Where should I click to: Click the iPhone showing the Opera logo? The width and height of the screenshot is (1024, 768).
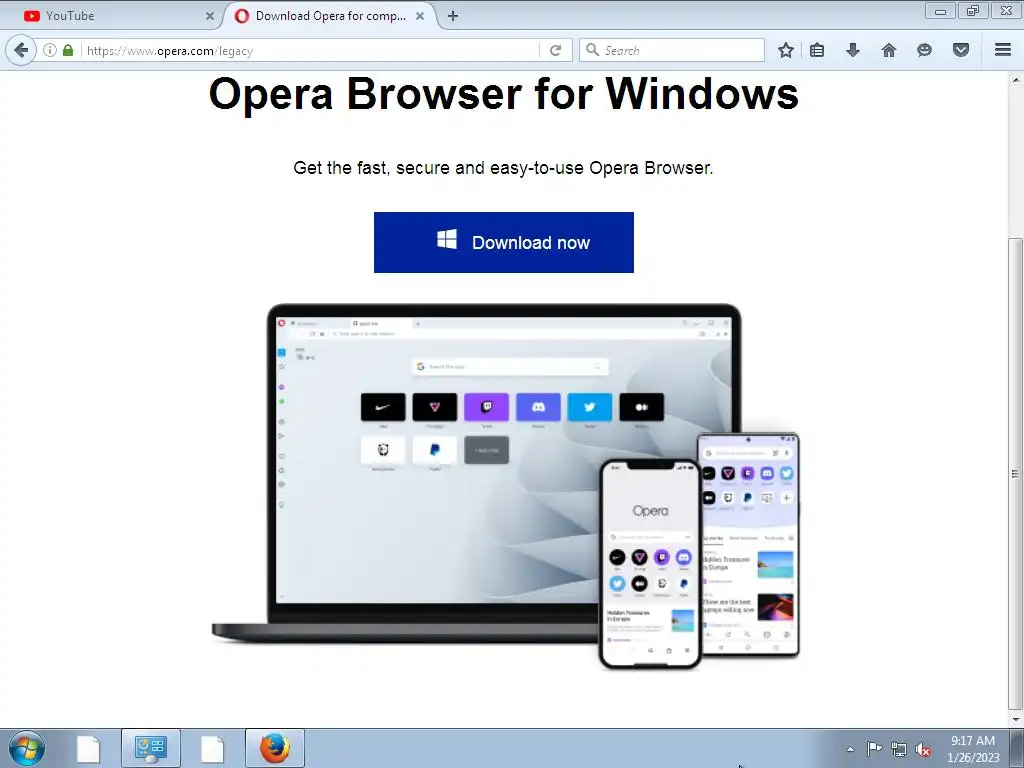[650, 564]
